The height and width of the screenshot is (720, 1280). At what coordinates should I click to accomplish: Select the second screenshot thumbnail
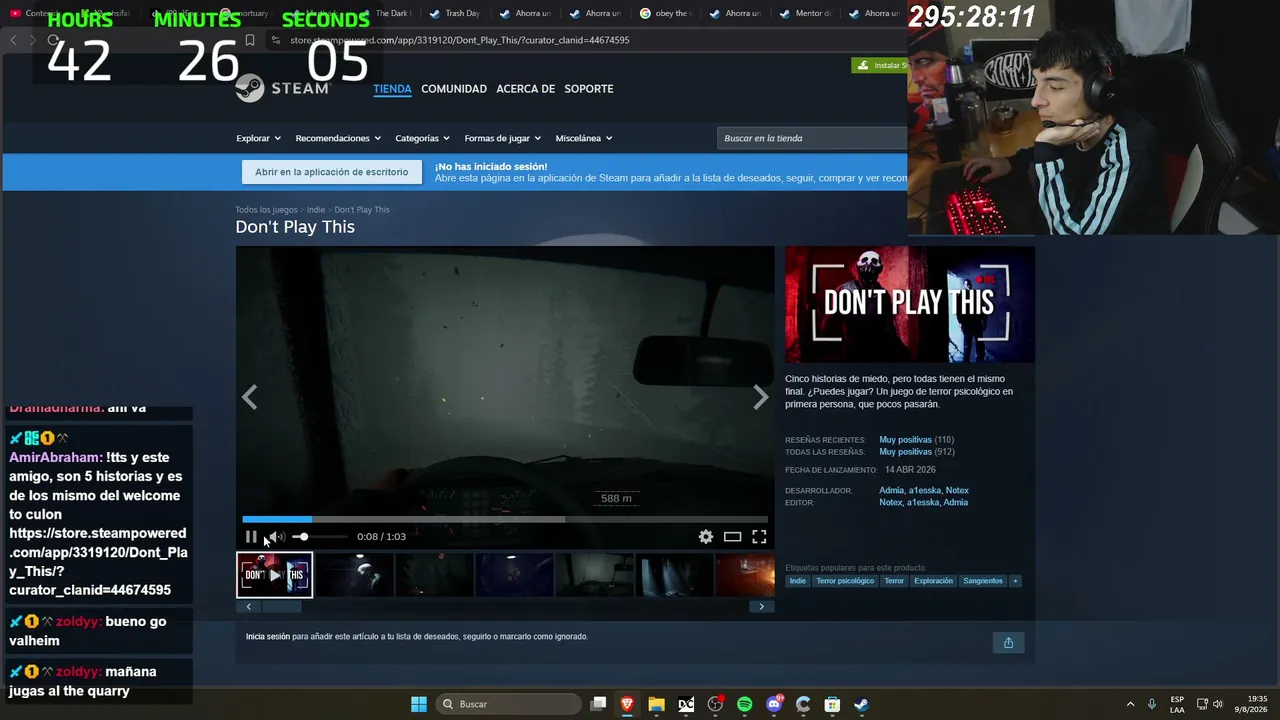355,575
